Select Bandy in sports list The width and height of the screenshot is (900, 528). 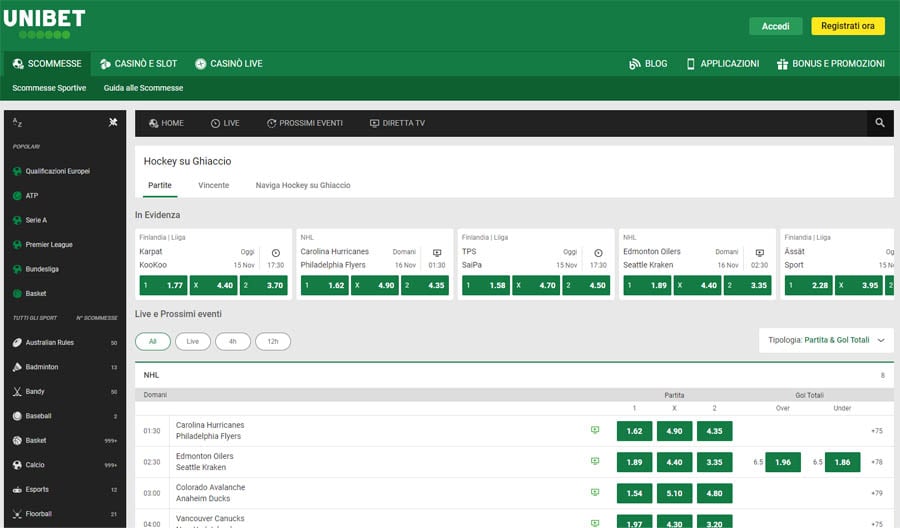click(65, 391)
